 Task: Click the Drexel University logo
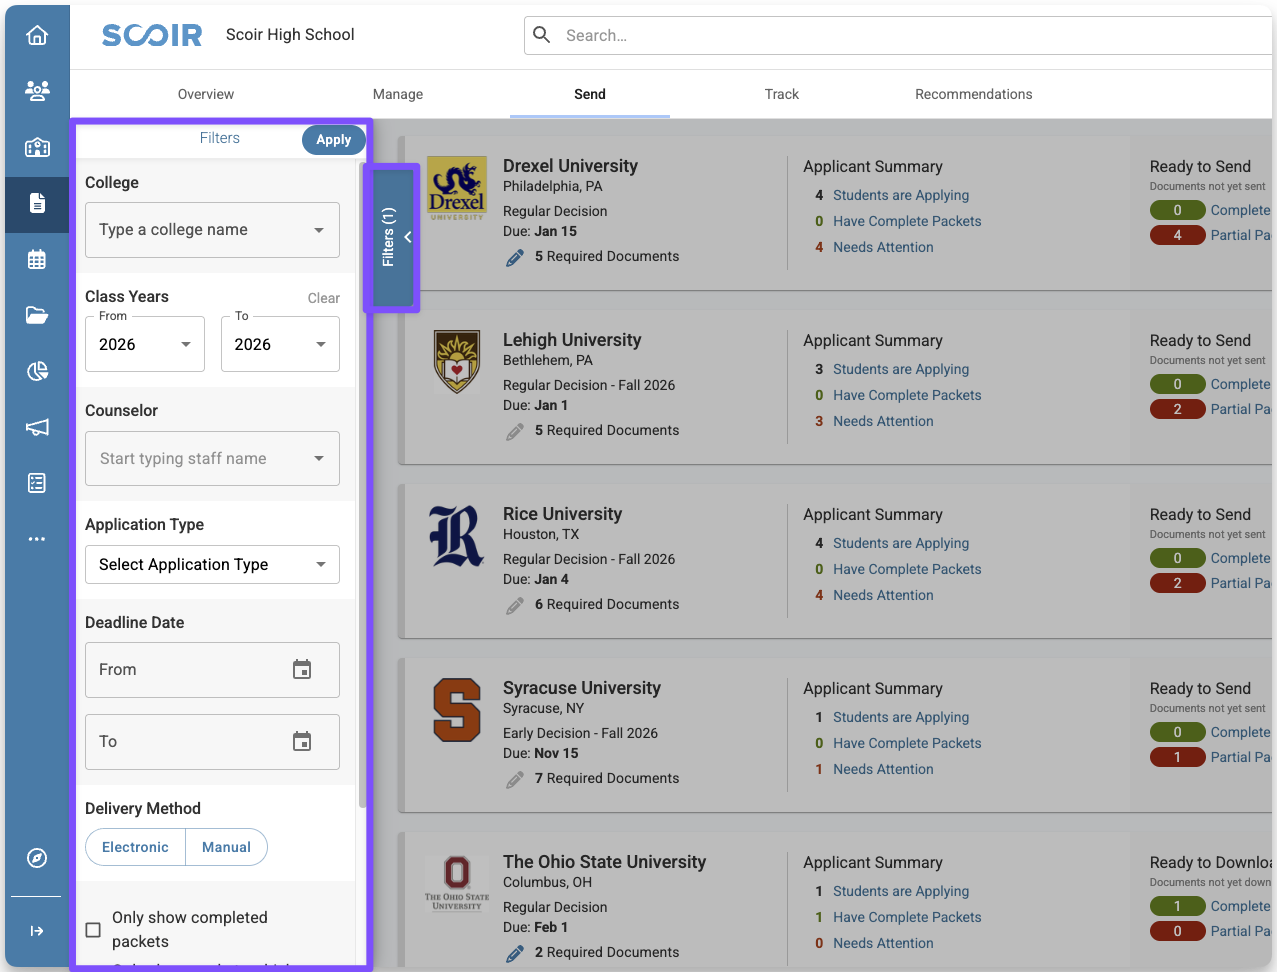pyautogui.click(x=457, y=188)
